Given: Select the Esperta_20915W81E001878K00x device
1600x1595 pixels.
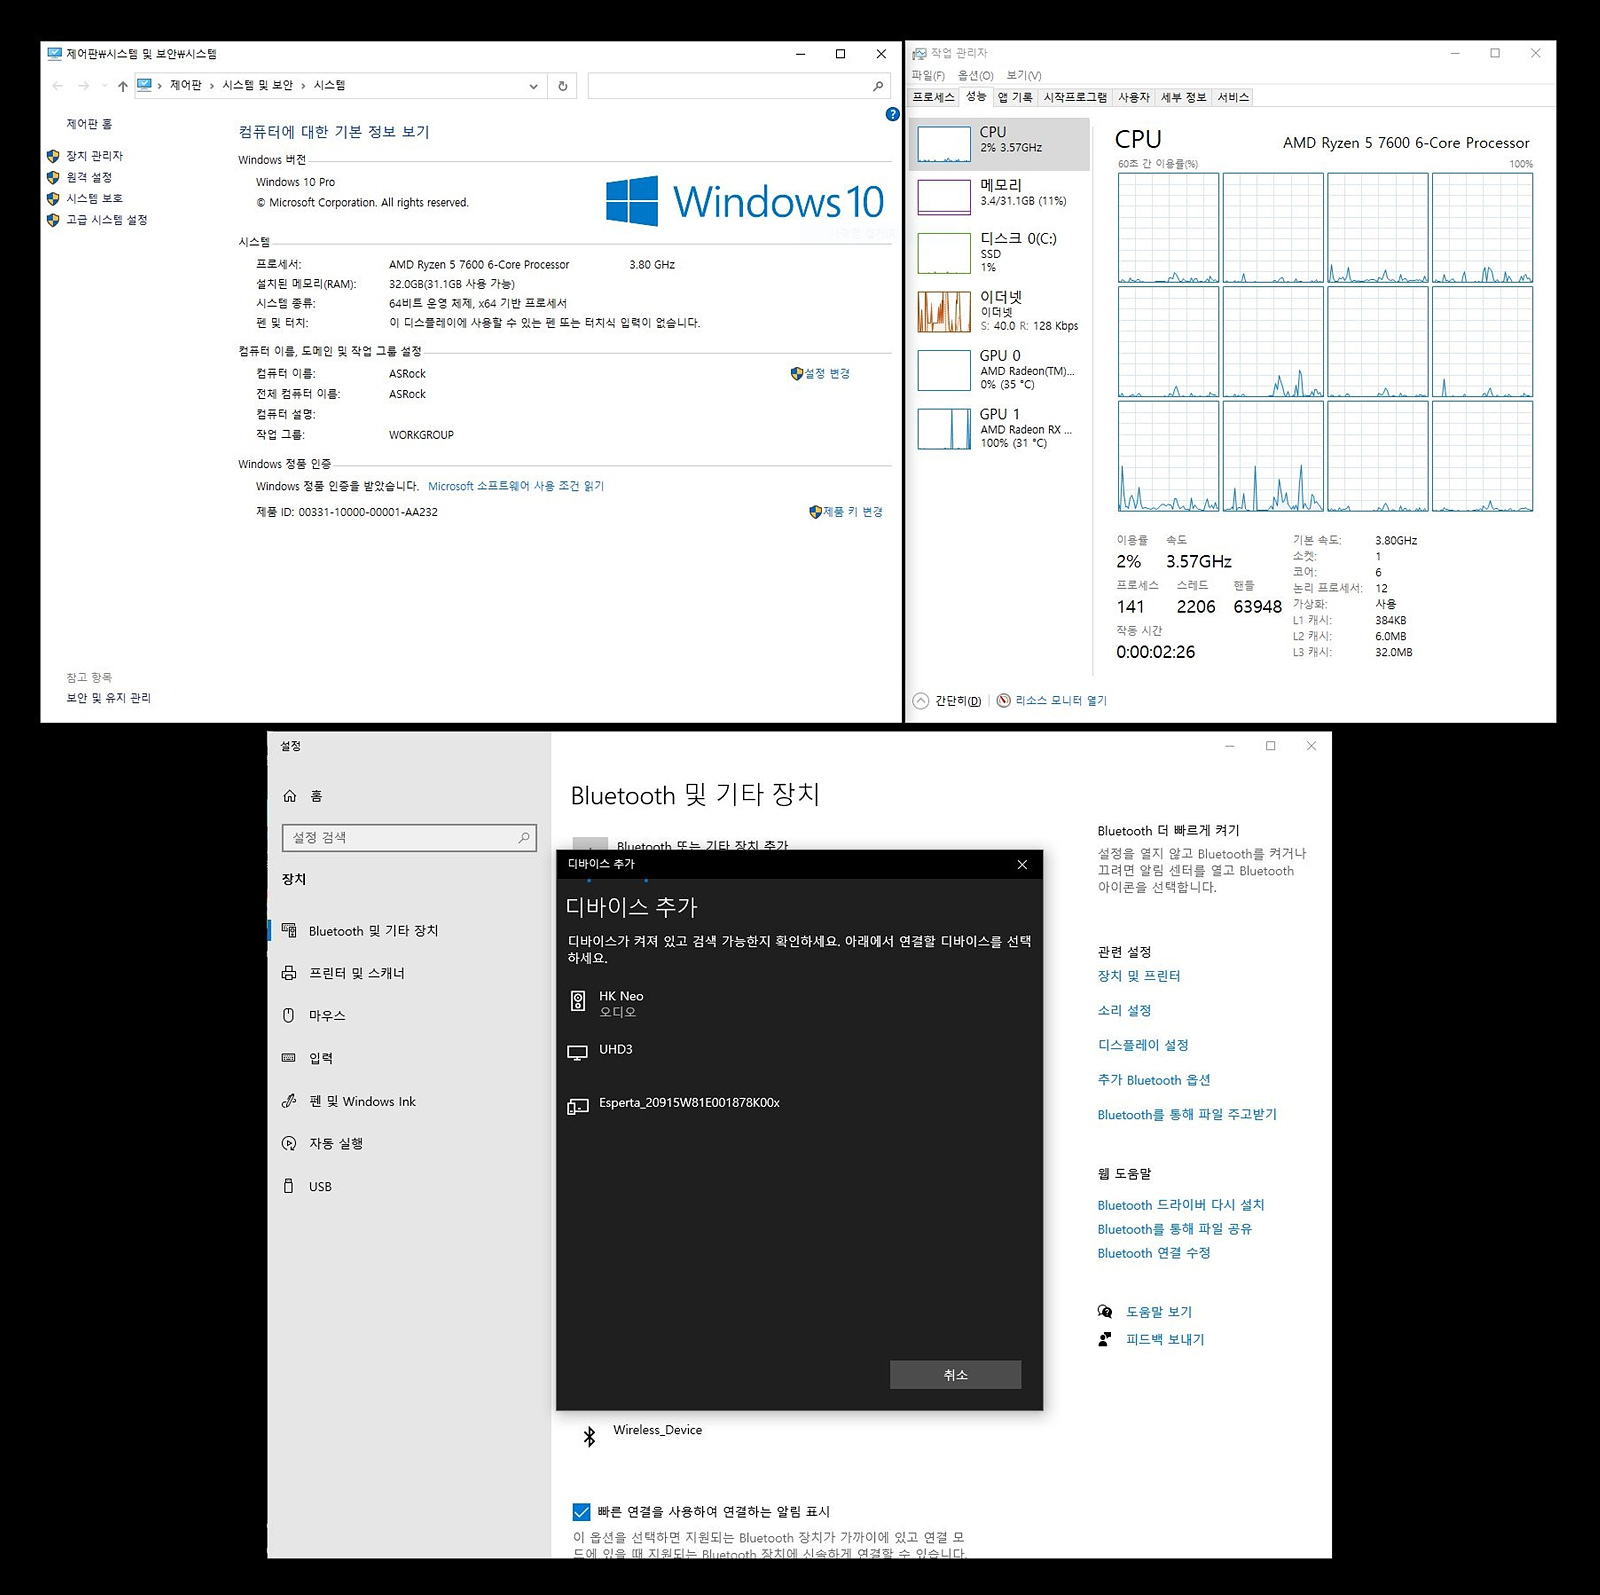Looking at the screenshot, I should [x=799, y=1104].
